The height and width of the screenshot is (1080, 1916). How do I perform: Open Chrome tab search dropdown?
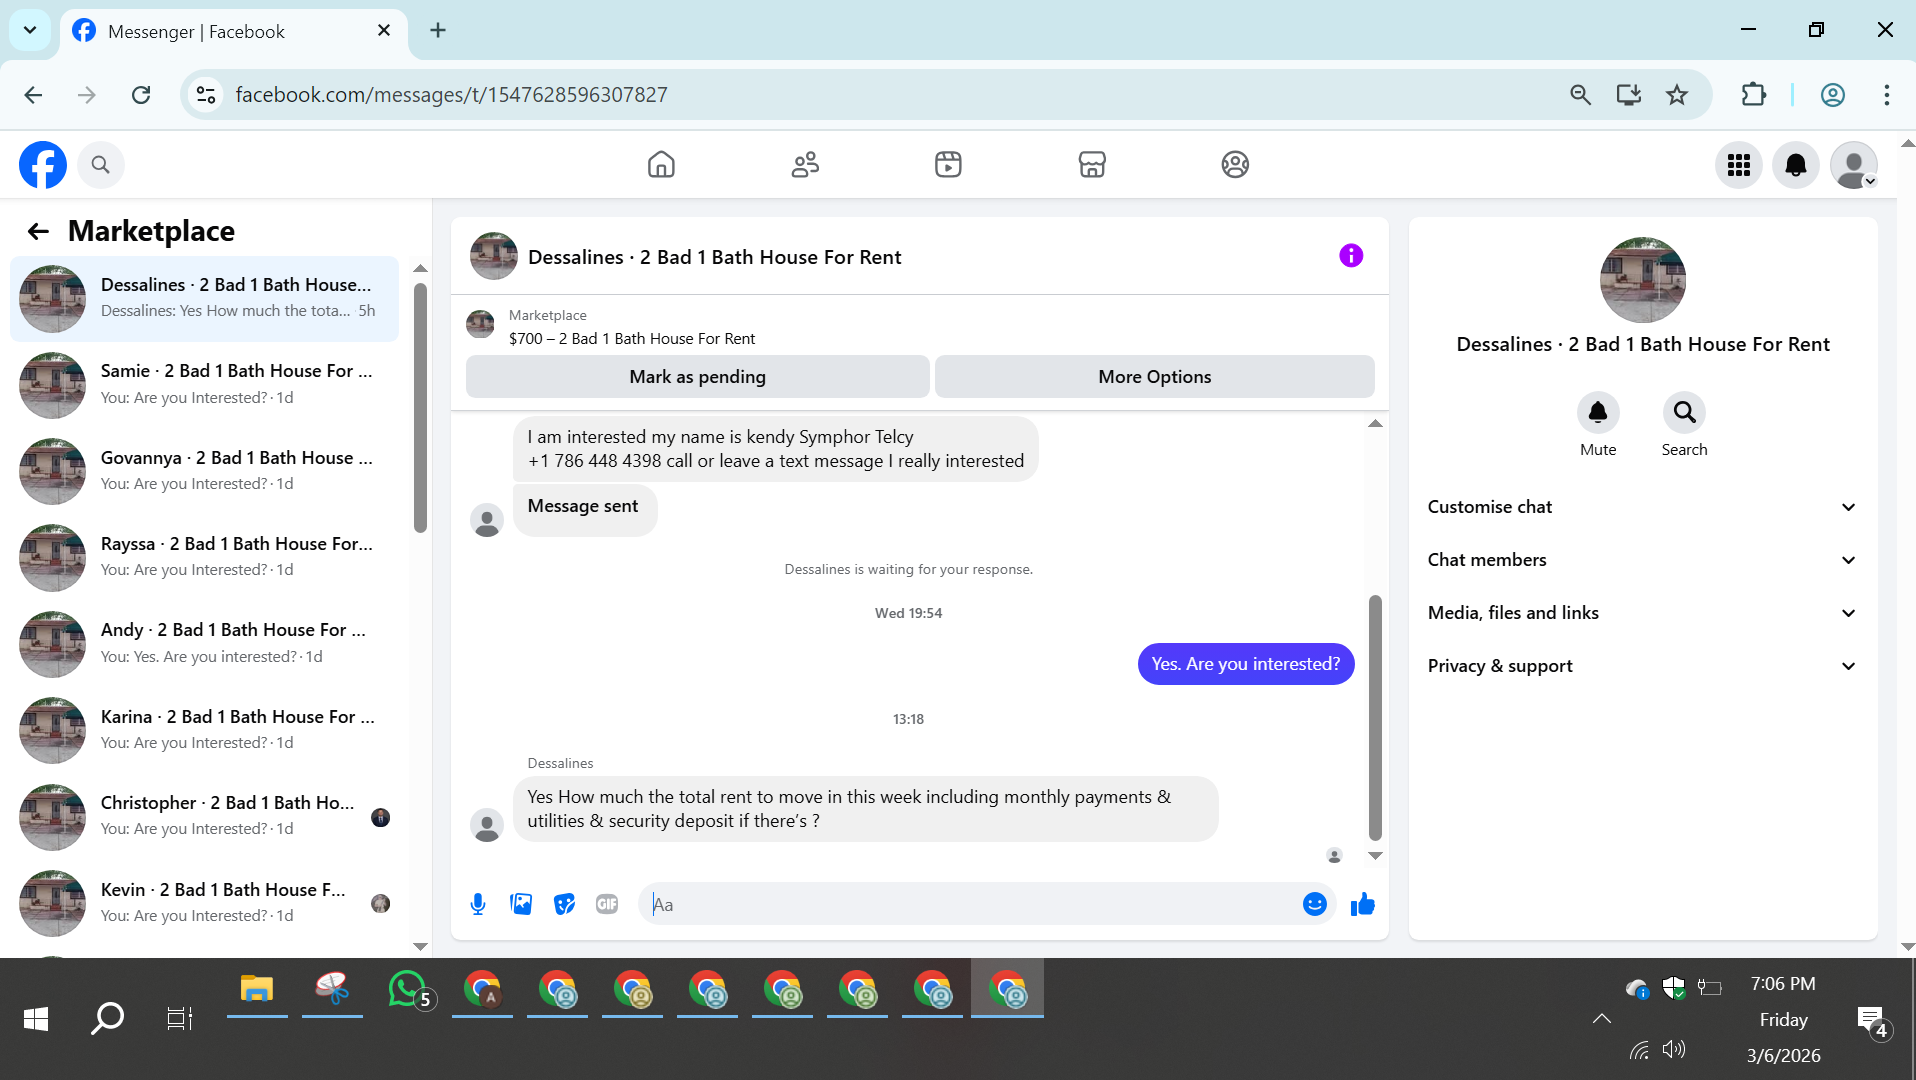click(30, 30)
